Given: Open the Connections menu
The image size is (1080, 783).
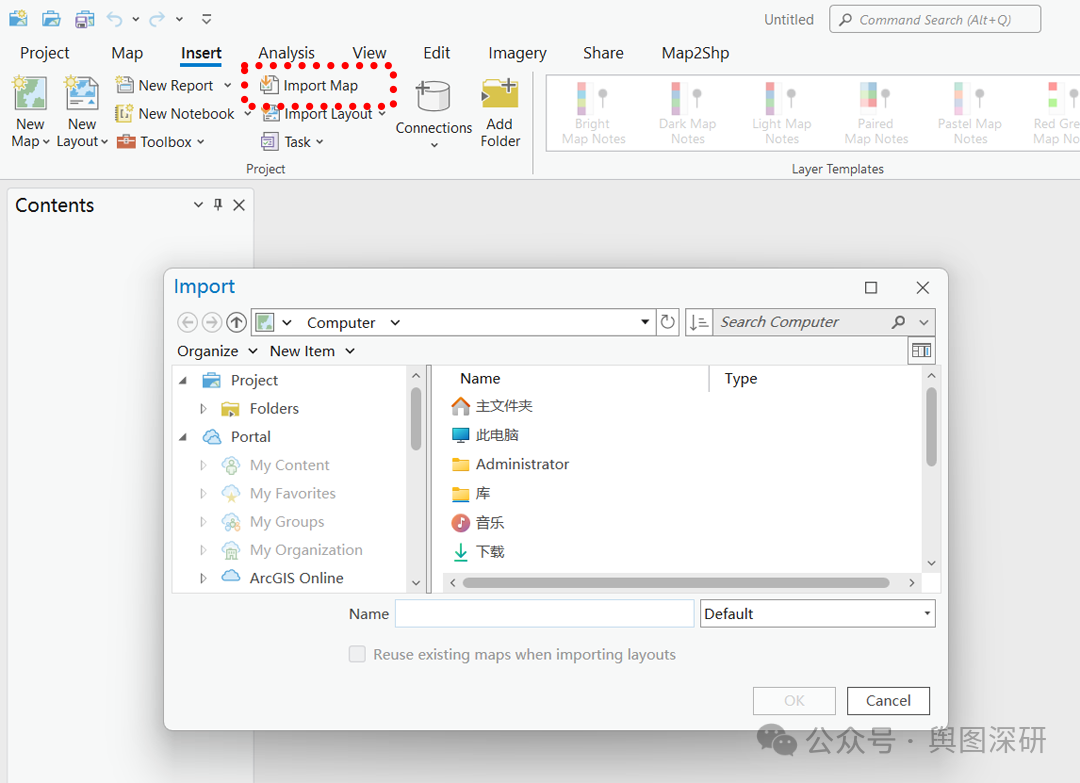Looking at the screenshot, I should click(434, 113).
